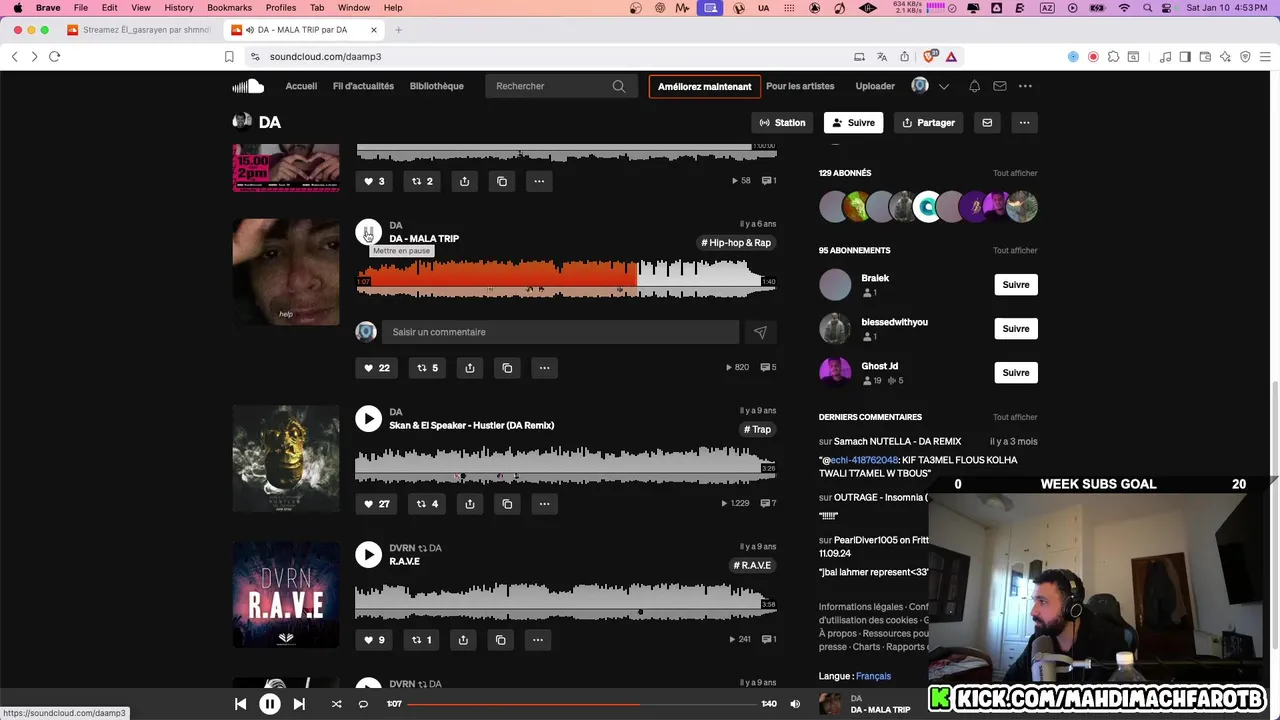1280x720 pixels.
Task: Share the Hustler DA Remix icon
Action: coord(469,504)
